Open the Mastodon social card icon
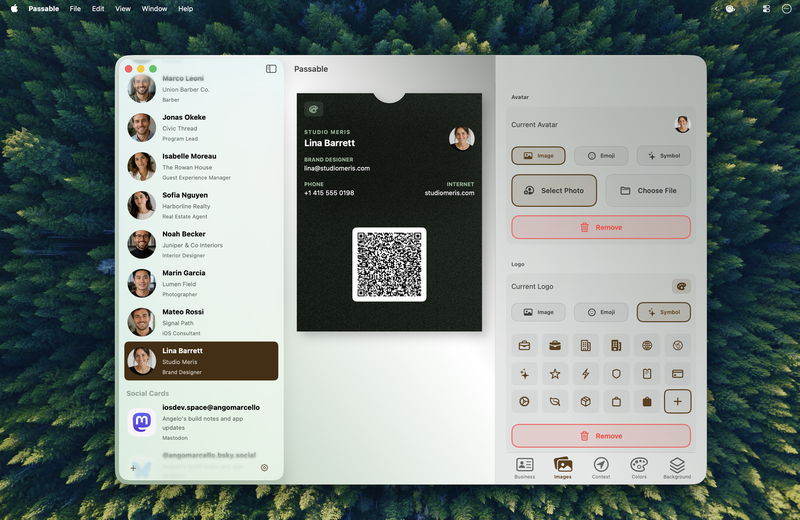The height and width of the screenshot is (520, 800). [x=141, y=422]
